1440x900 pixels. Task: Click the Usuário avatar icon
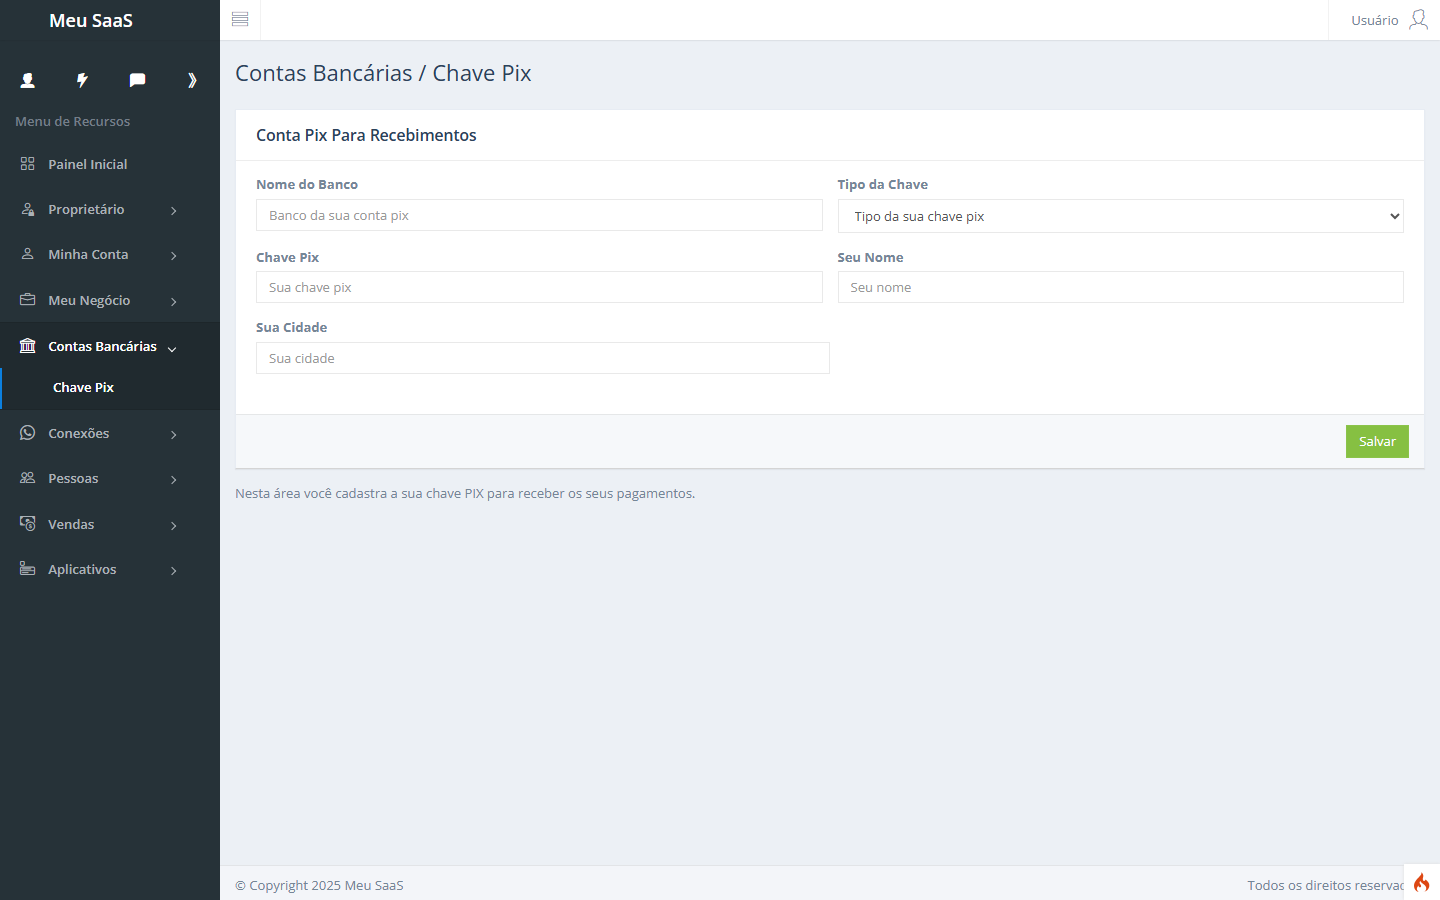[x=1418, y=20]
